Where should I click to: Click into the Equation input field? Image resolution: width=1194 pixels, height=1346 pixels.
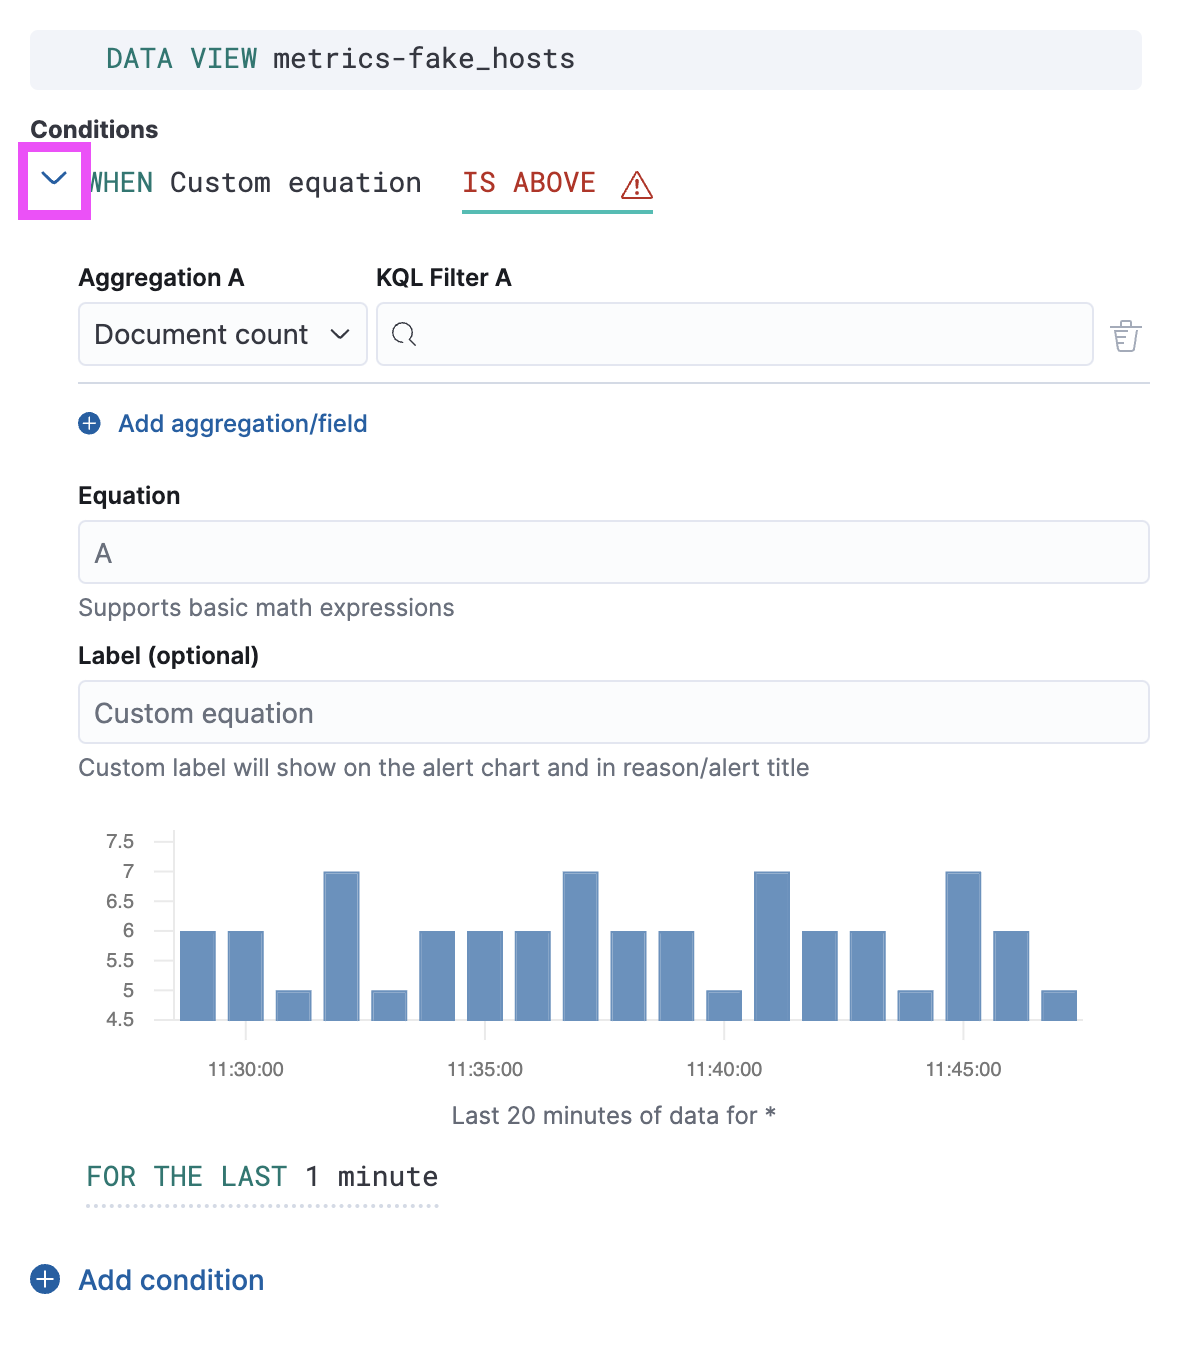coord(613,552)
